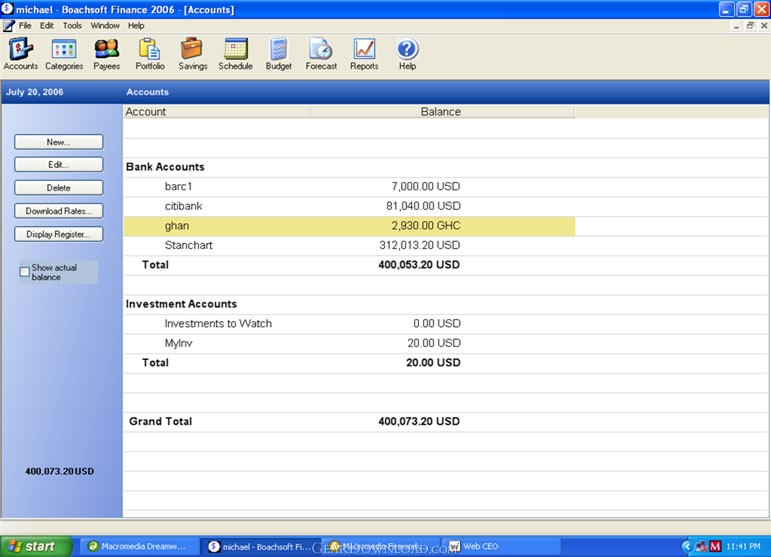Click the Download Rates... button
This screenshot has width=771, height=557.
tap(59, 211)
